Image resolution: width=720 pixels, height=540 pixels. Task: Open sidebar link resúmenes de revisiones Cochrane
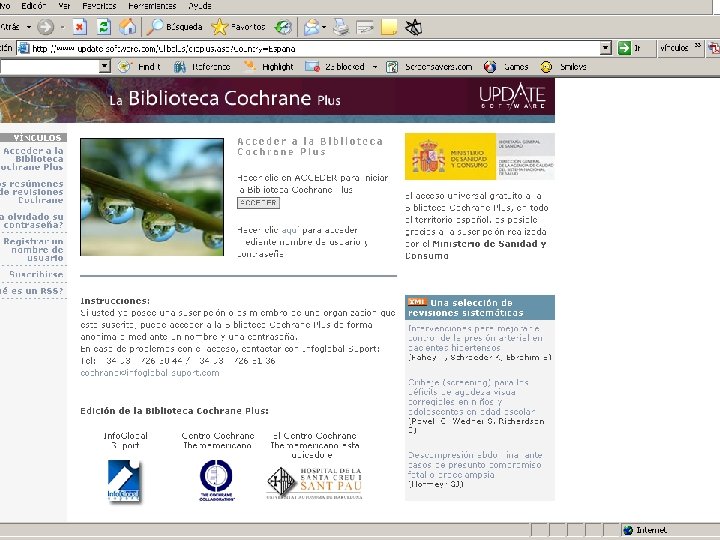pos(32,192)
